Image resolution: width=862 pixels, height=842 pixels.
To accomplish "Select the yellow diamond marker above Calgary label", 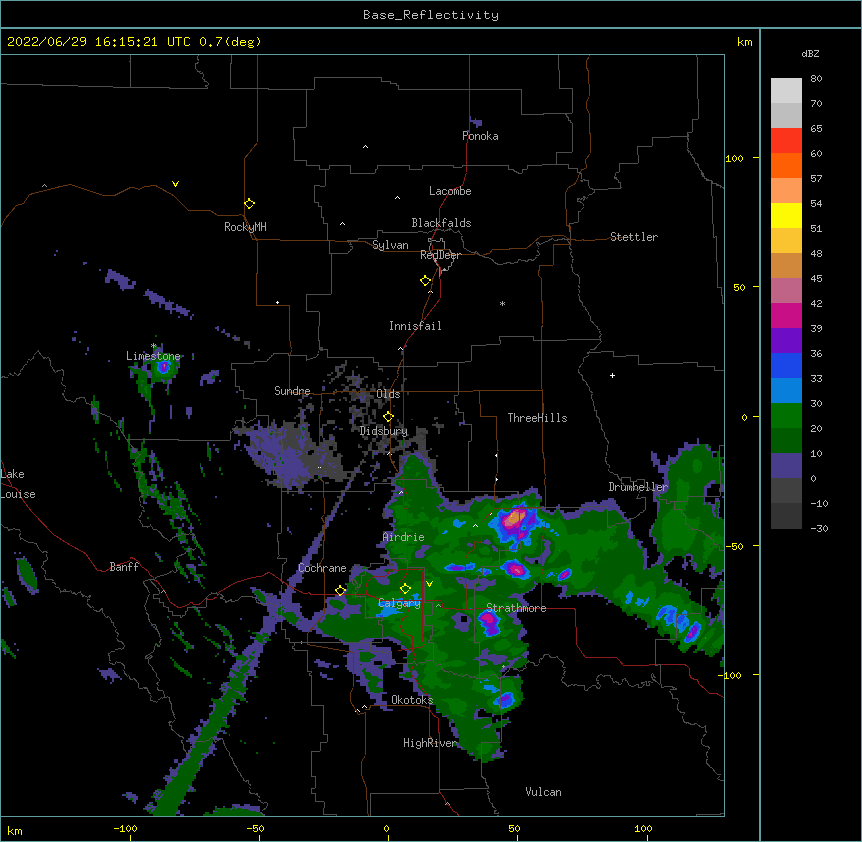I will (x=405, y=589).
